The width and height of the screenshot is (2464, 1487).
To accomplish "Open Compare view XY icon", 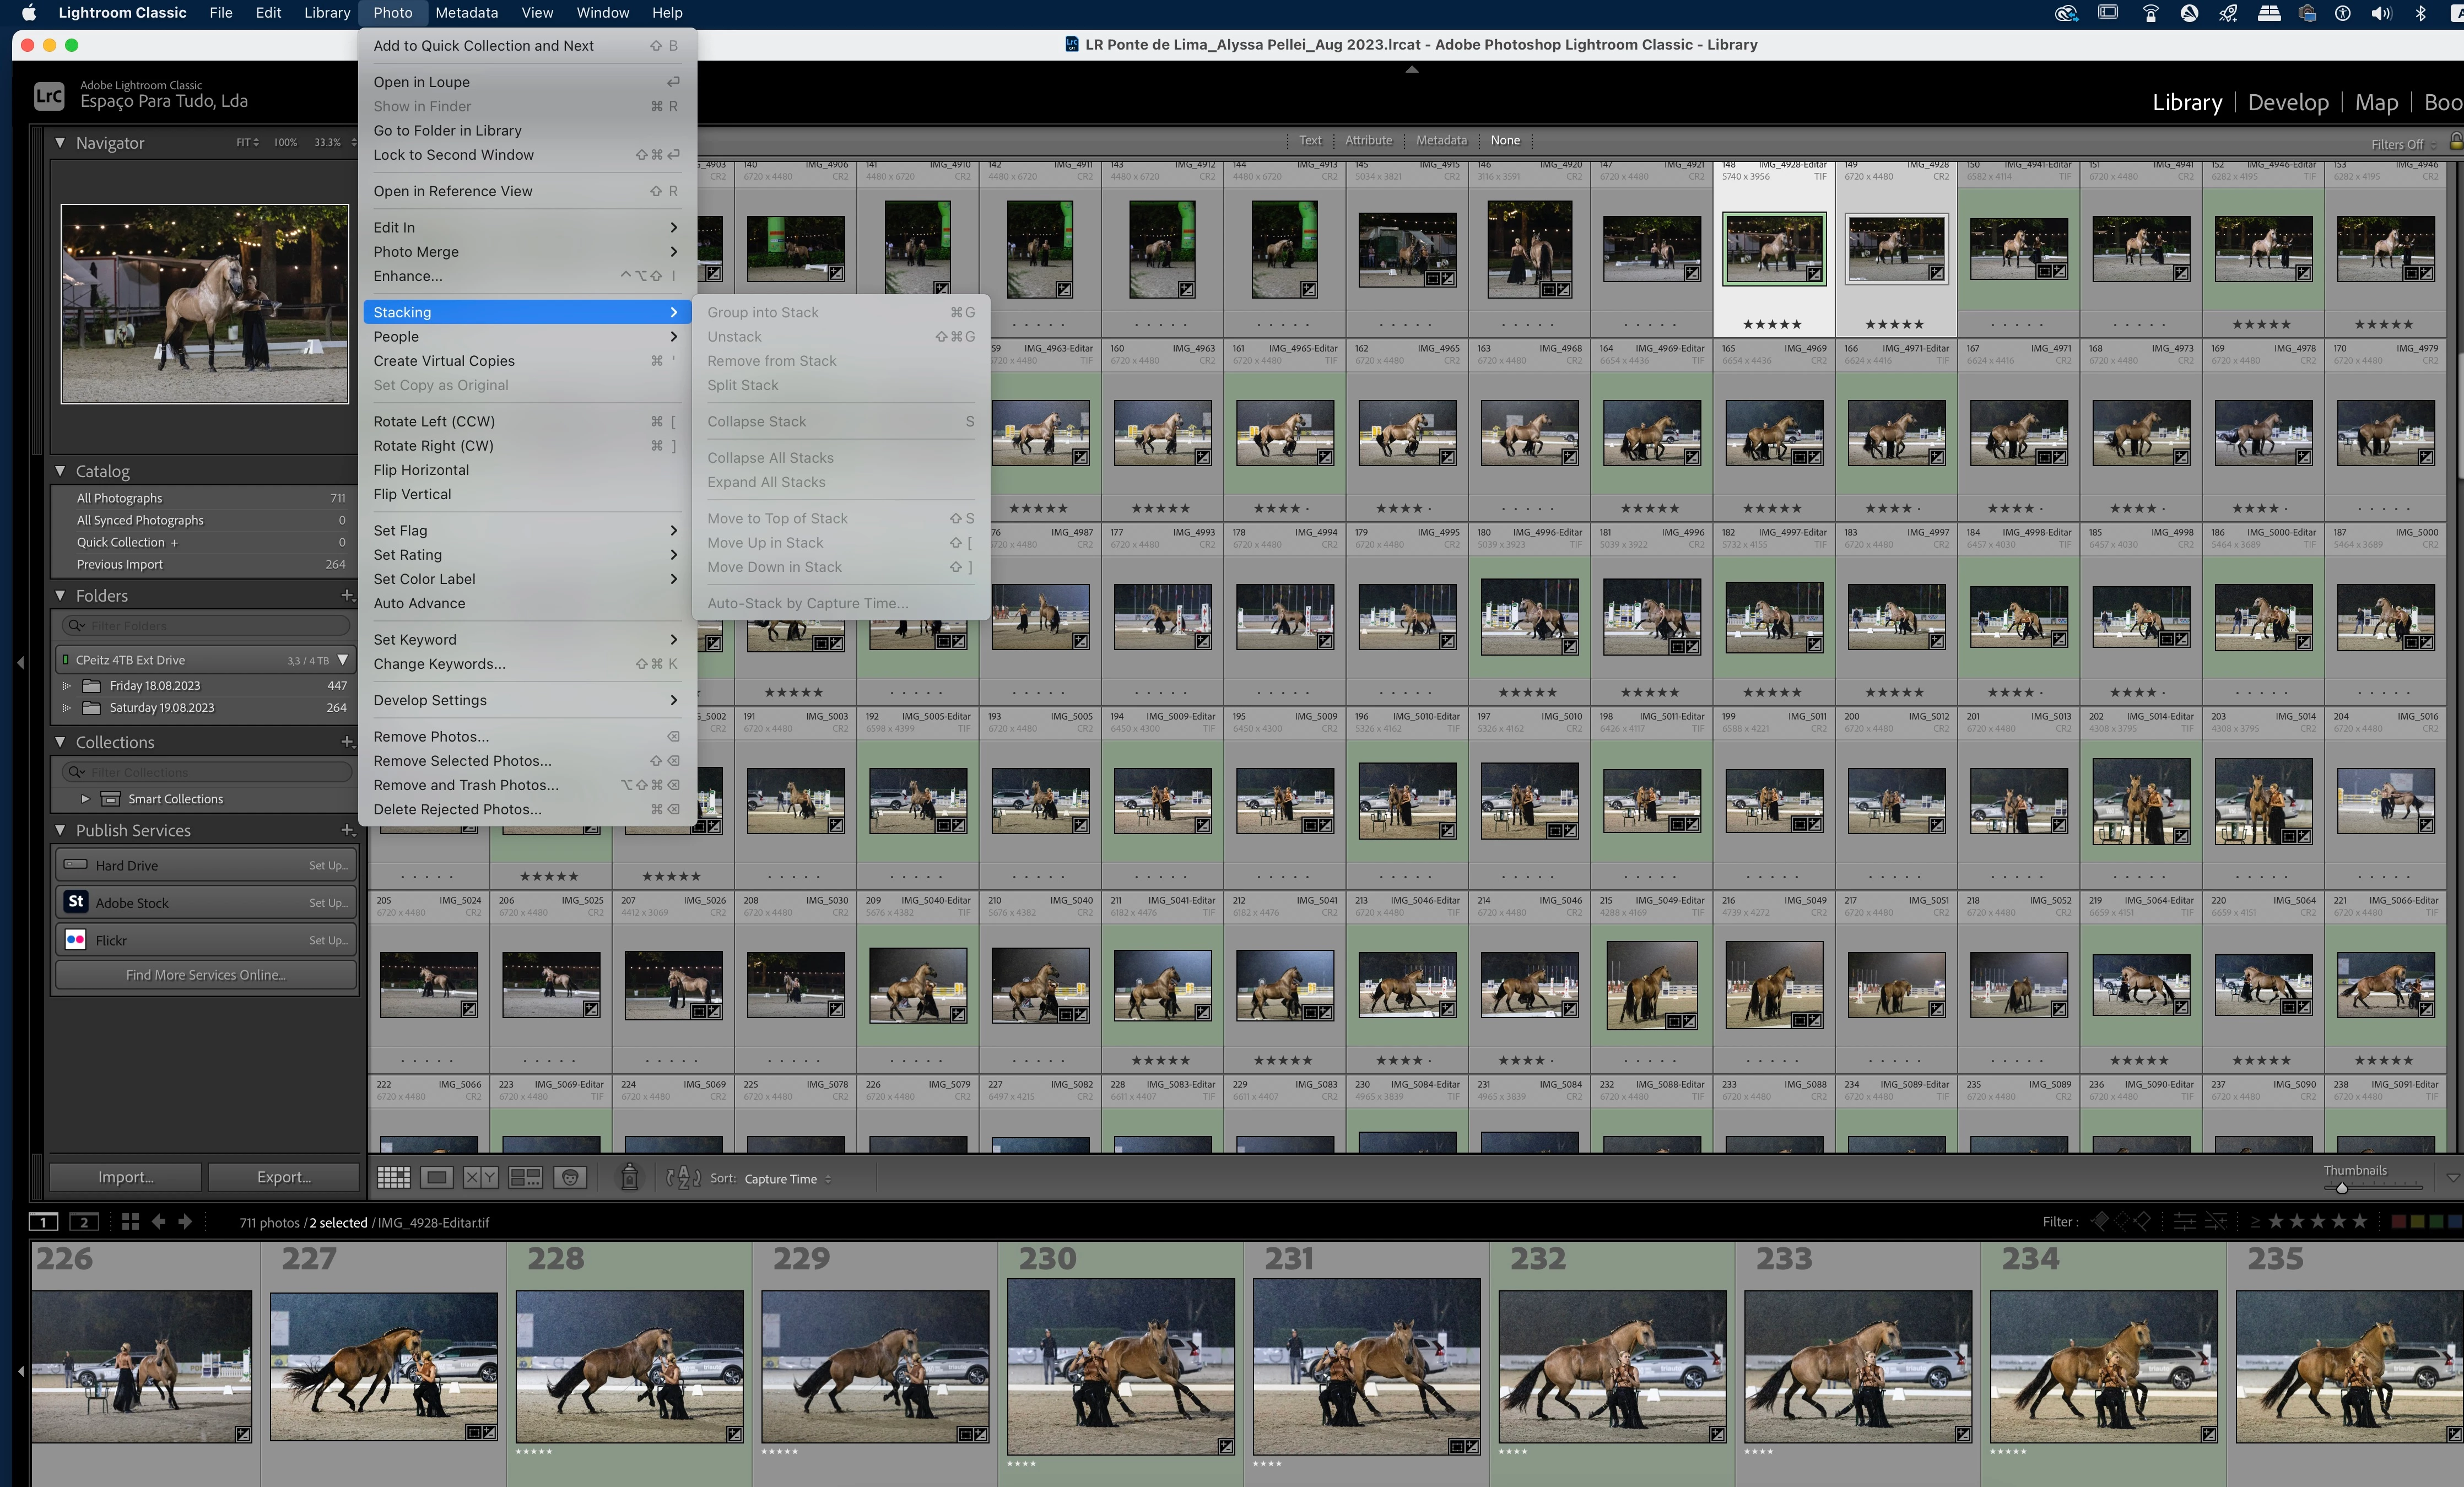I will coord(480,1178).
